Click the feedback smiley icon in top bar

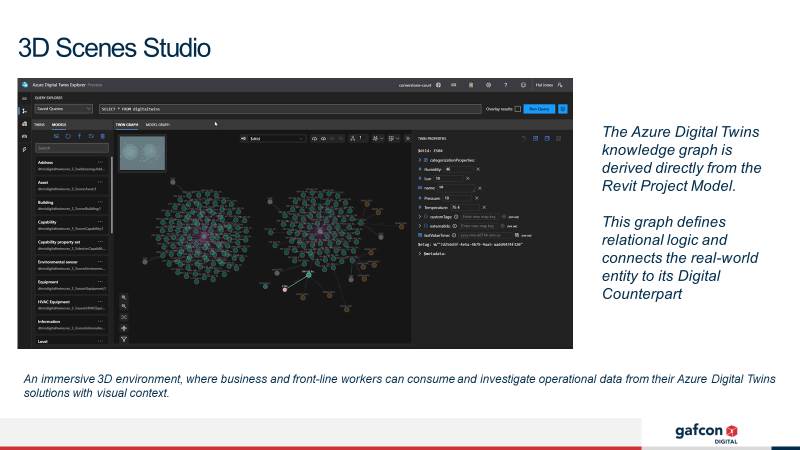tap(523, 85)
